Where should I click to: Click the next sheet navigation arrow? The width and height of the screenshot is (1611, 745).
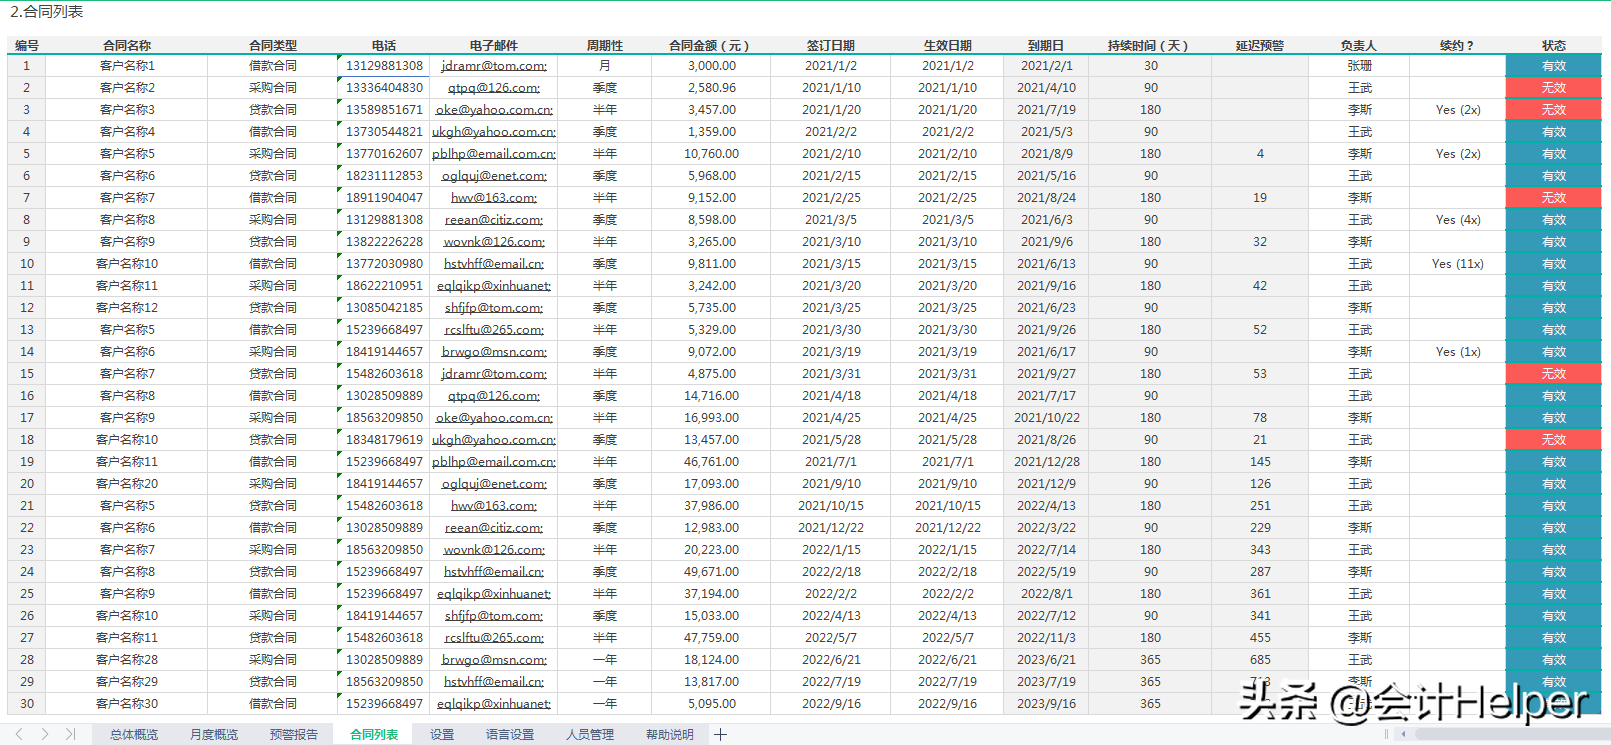pyautogui.click(x=45, y=734)
